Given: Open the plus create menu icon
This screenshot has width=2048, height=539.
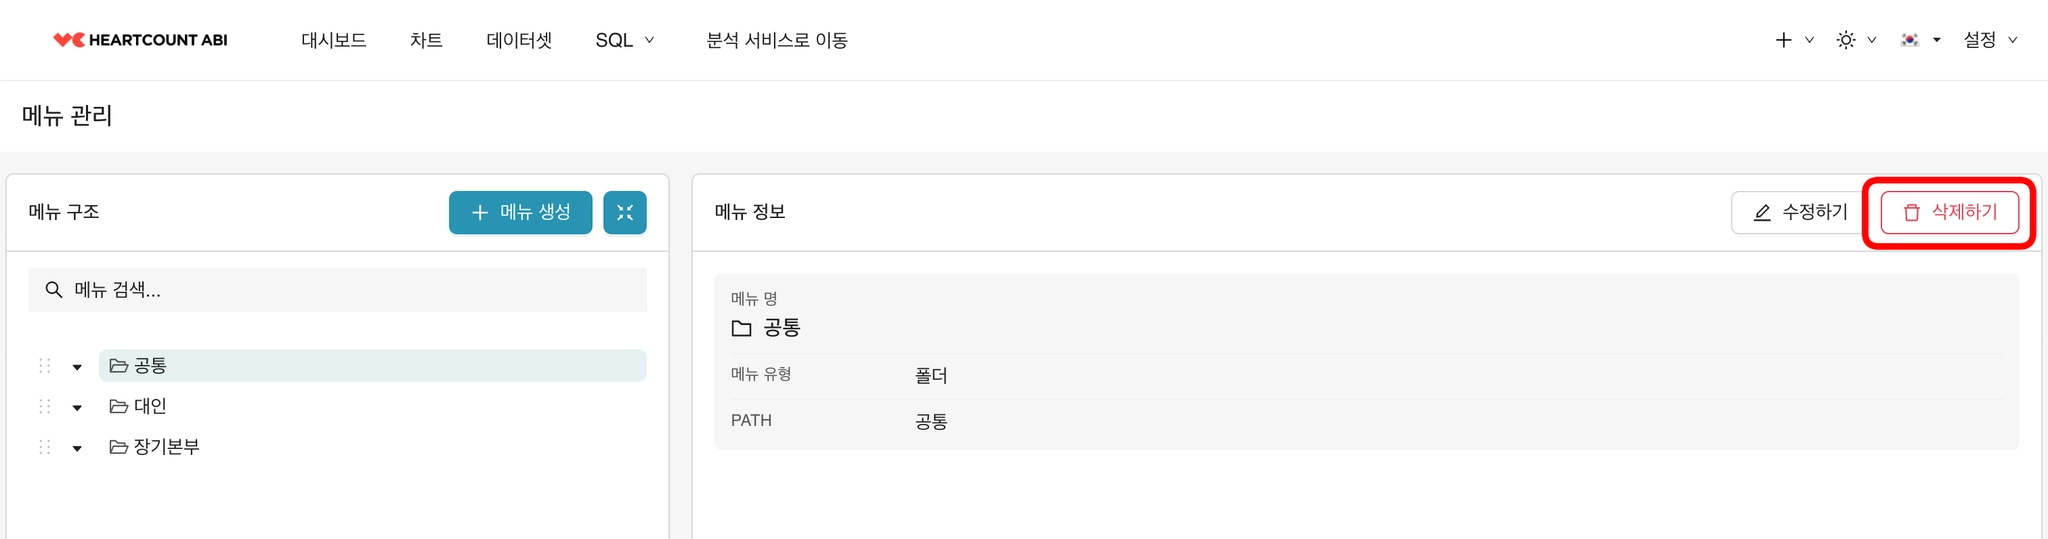Looking at the screenshot, I should (1783, 40).
